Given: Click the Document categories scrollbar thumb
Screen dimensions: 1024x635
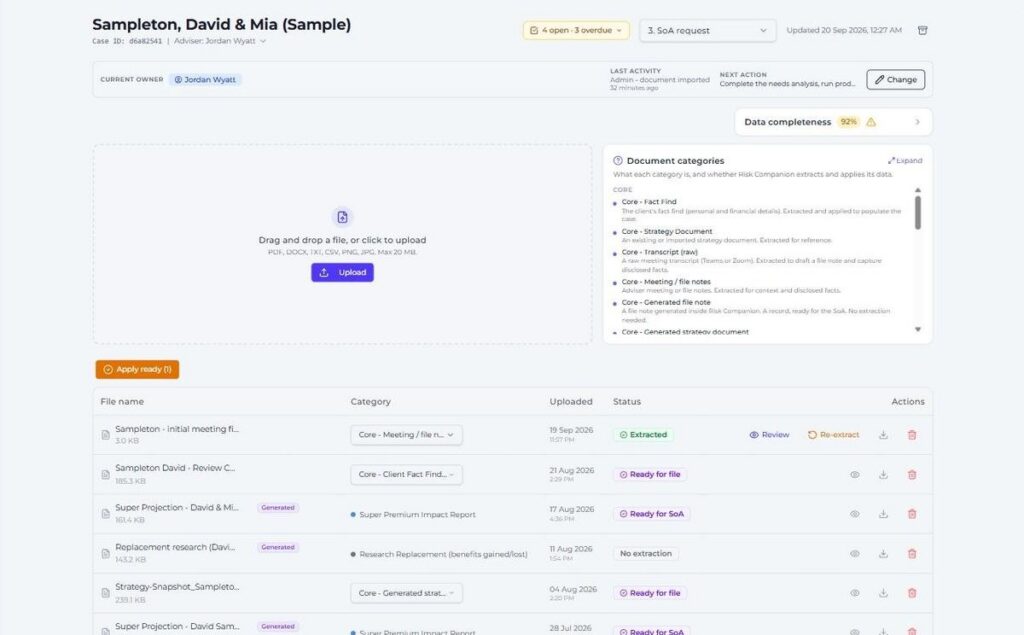Looking at the screenshot, I should point(918,212).
